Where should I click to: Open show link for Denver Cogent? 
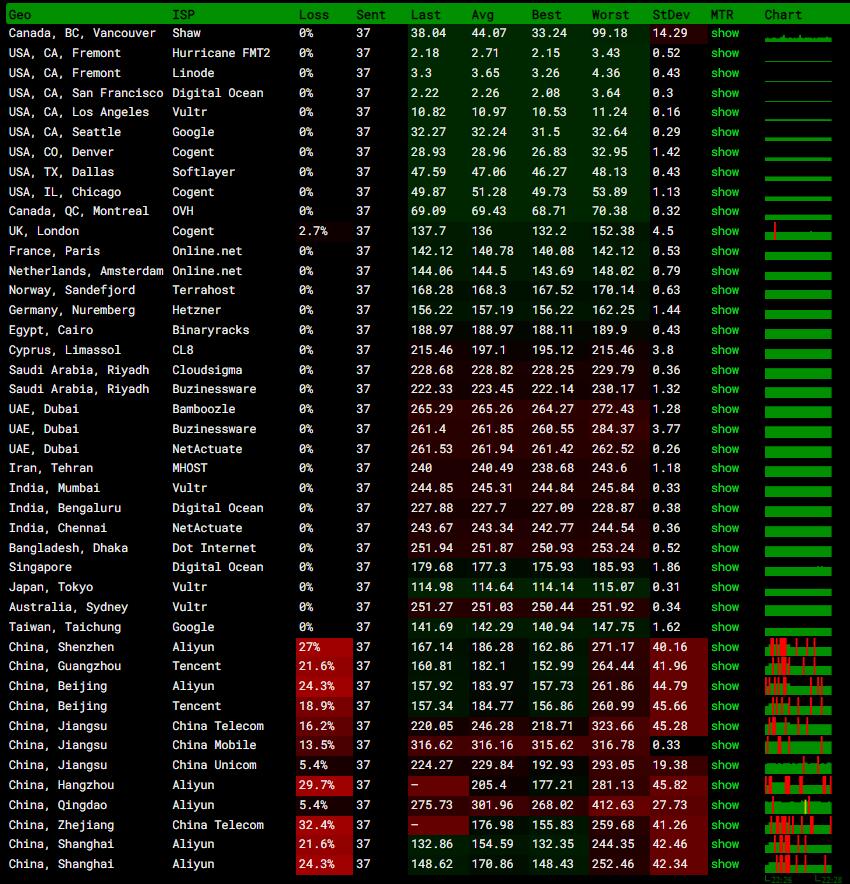(725, 152)
